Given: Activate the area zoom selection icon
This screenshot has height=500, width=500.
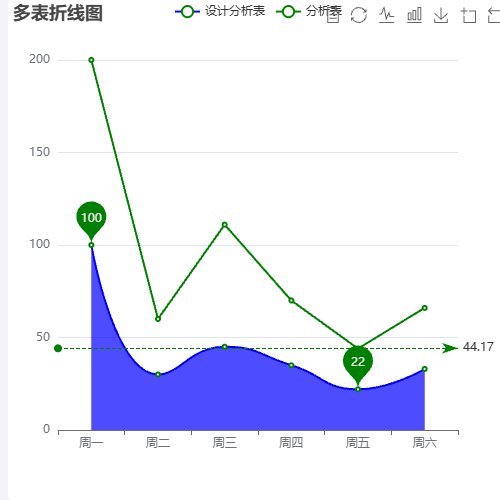Looking at the screenshot, I should pos(468,15).
